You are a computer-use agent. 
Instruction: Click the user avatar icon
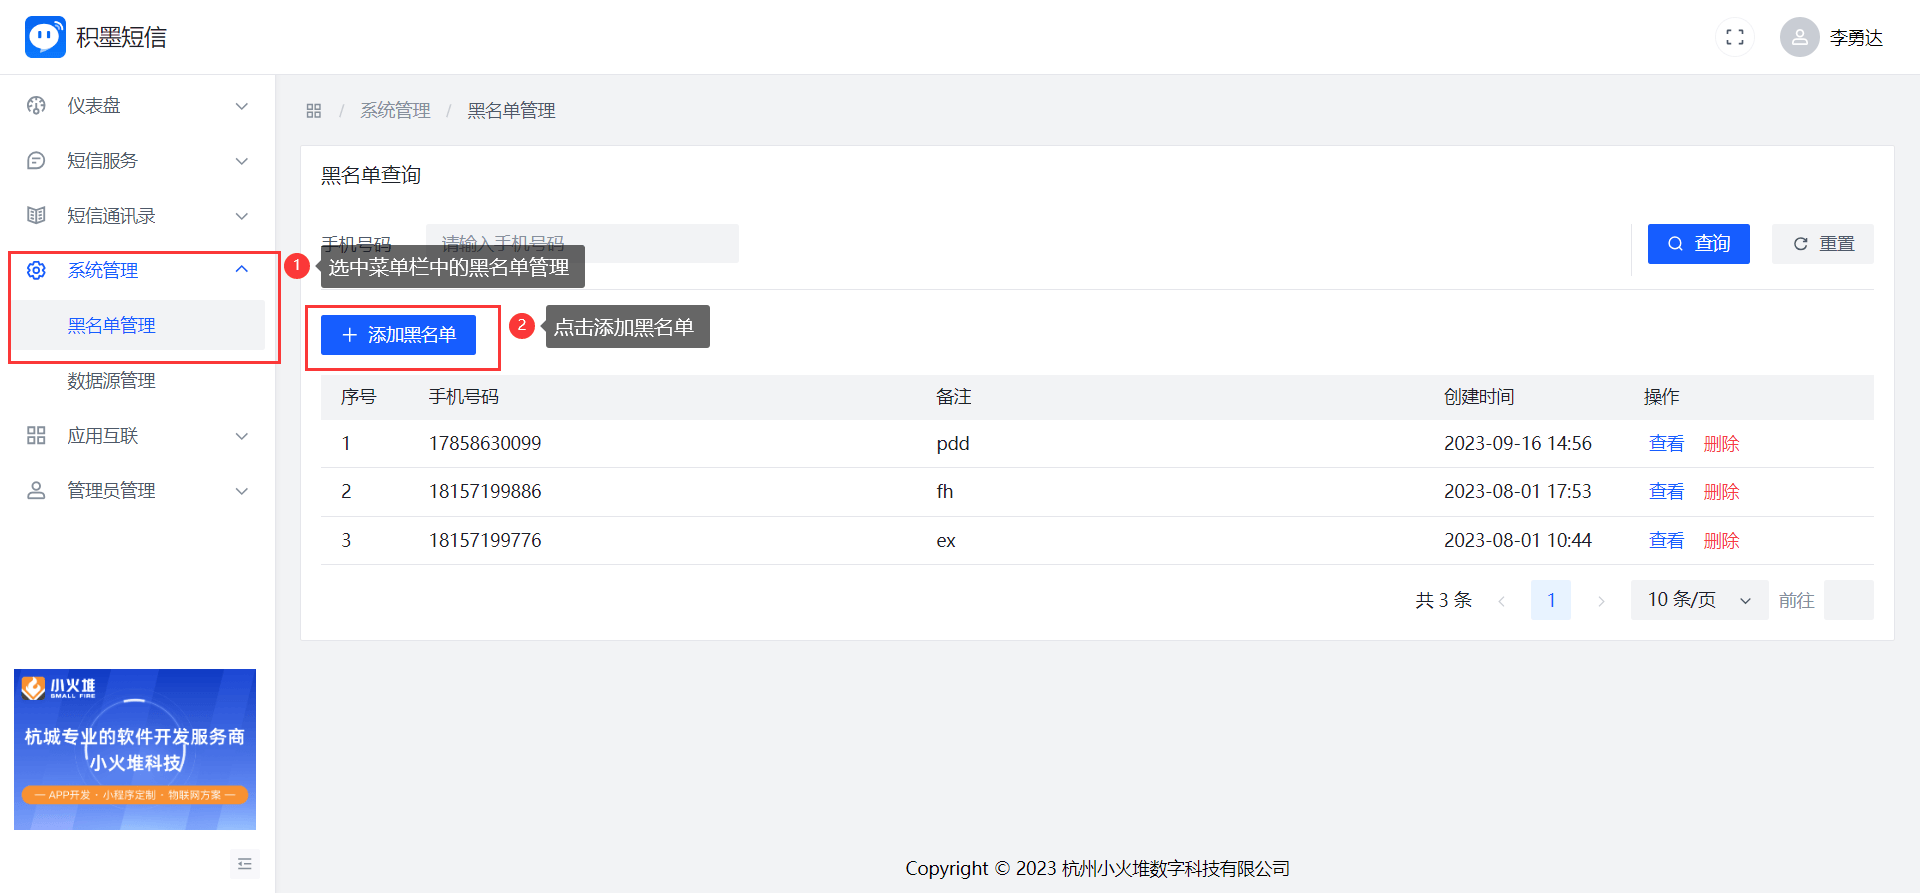1799,37
